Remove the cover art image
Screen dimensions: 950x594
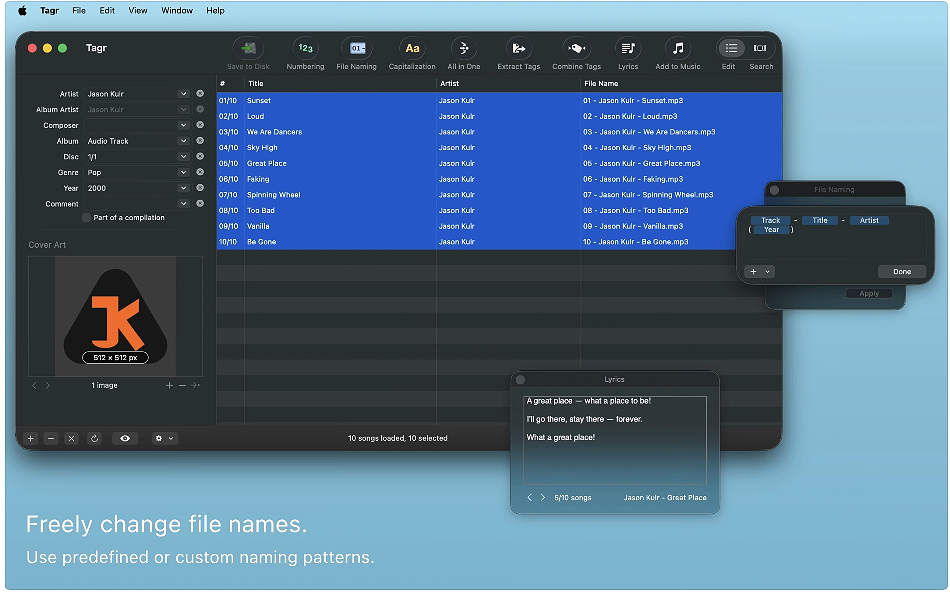click(x=182, y=385)
